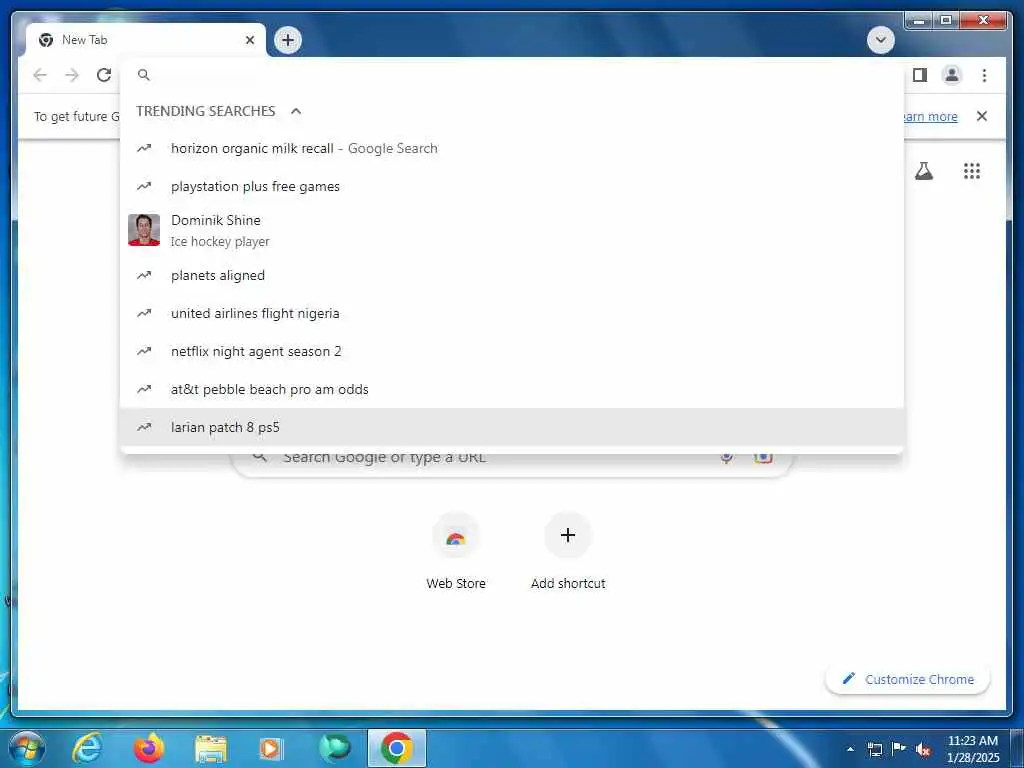
Task: Open the profile avatar menu
Action: pos(952,75)
